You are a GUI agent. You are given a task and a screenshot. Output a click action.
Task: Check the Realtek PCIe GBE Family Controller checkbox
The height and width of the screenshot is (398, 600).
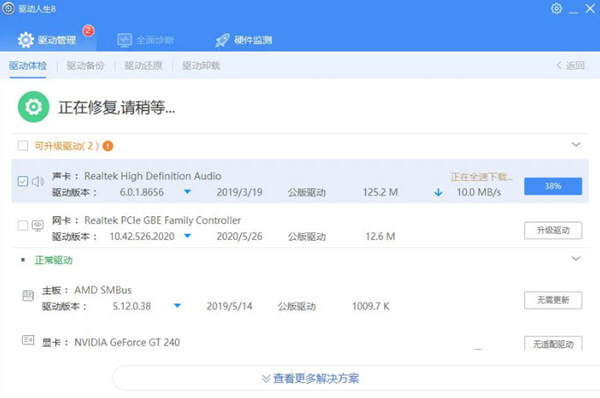point(23,225)
